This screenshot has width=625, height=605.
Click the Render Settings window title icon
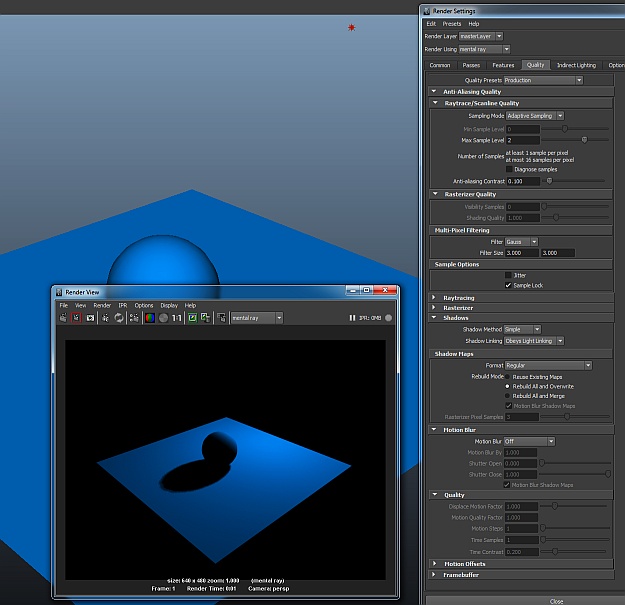pyautogui.click(x=426, y=11)
